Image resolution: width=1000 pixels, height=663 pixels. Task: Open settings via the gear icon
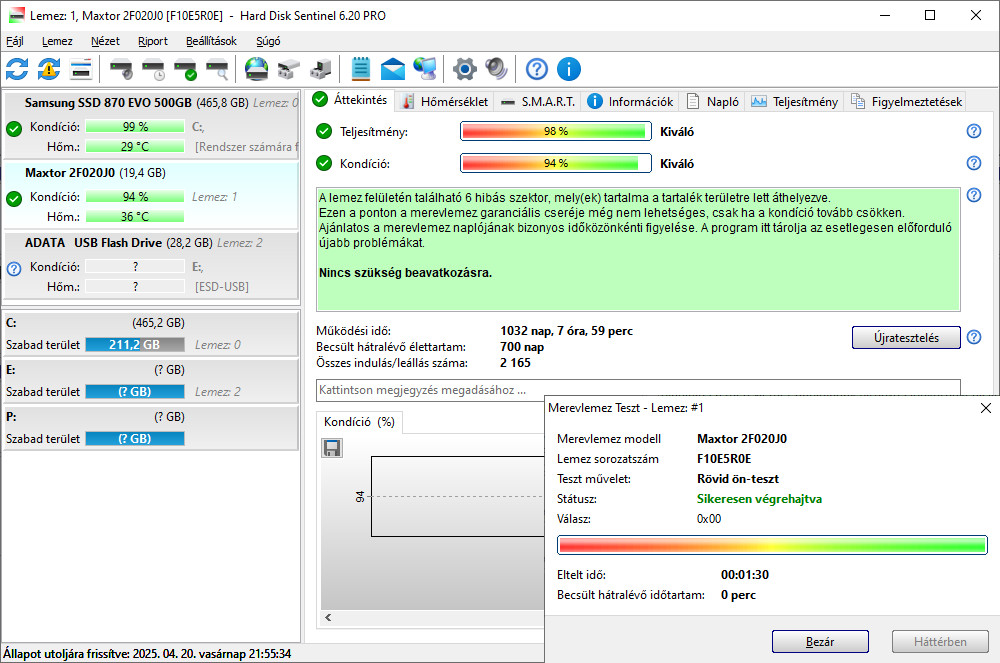click(464, 69)
